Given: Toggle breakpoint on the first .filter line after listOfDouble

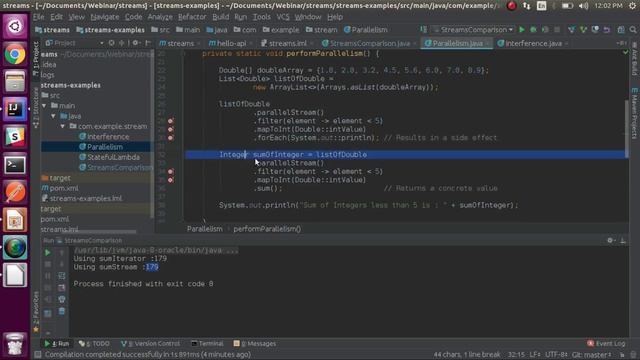Looking at the screenshot, I should (171, 121).
